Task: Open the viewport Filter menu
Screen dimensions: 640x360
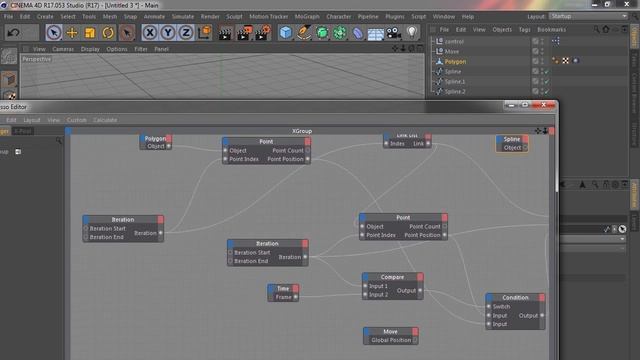Action: click(x=141, y=49)
